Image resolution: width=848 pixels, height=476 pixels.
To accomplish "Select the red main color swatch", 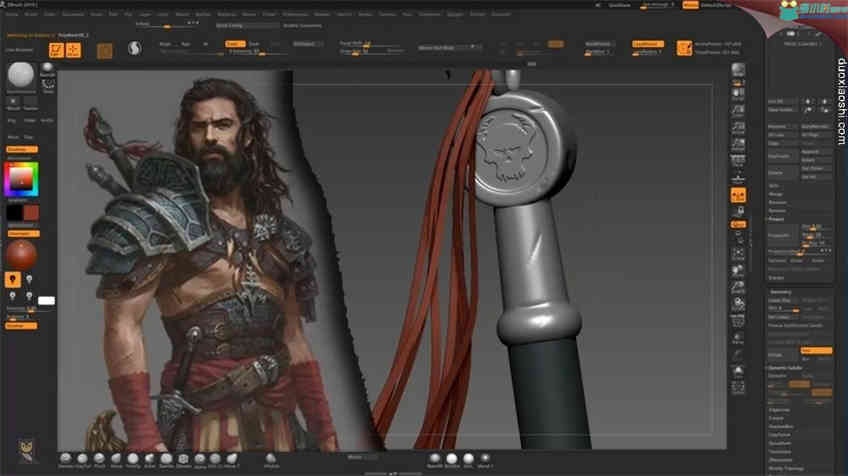I will coord(31,213).
